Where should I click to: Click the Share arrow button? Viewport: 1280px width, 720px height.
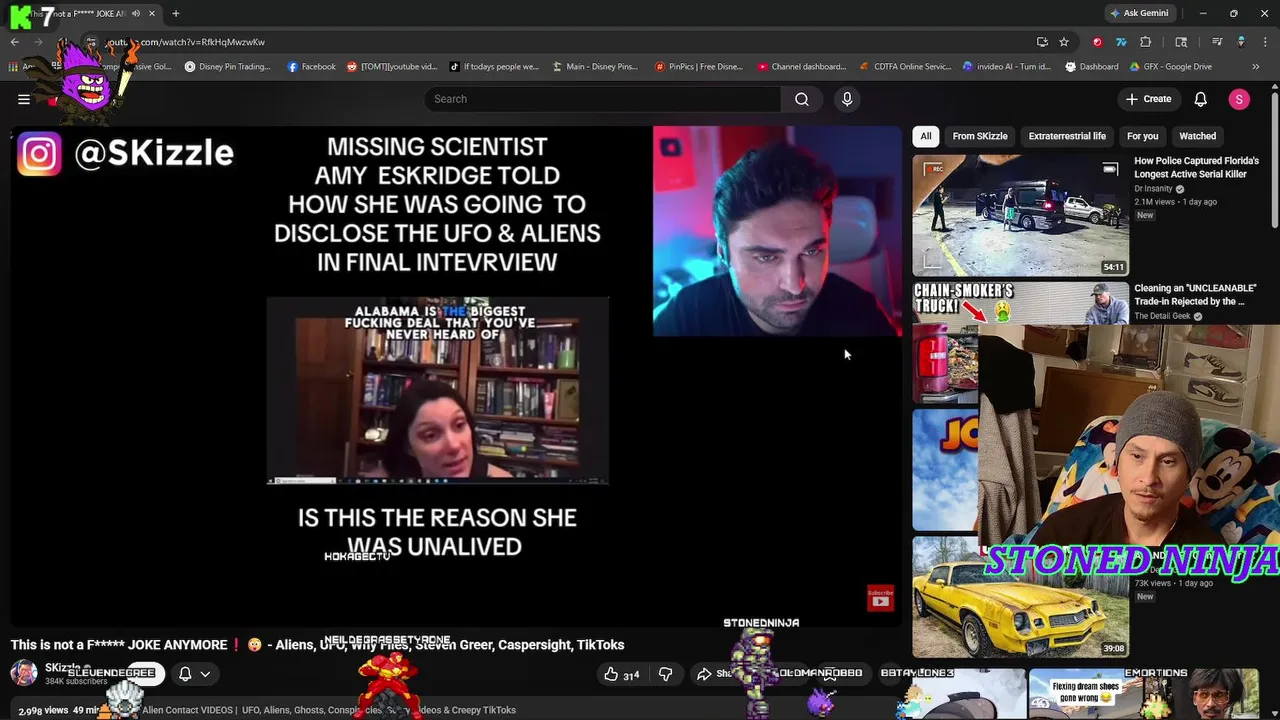[713, 674]
